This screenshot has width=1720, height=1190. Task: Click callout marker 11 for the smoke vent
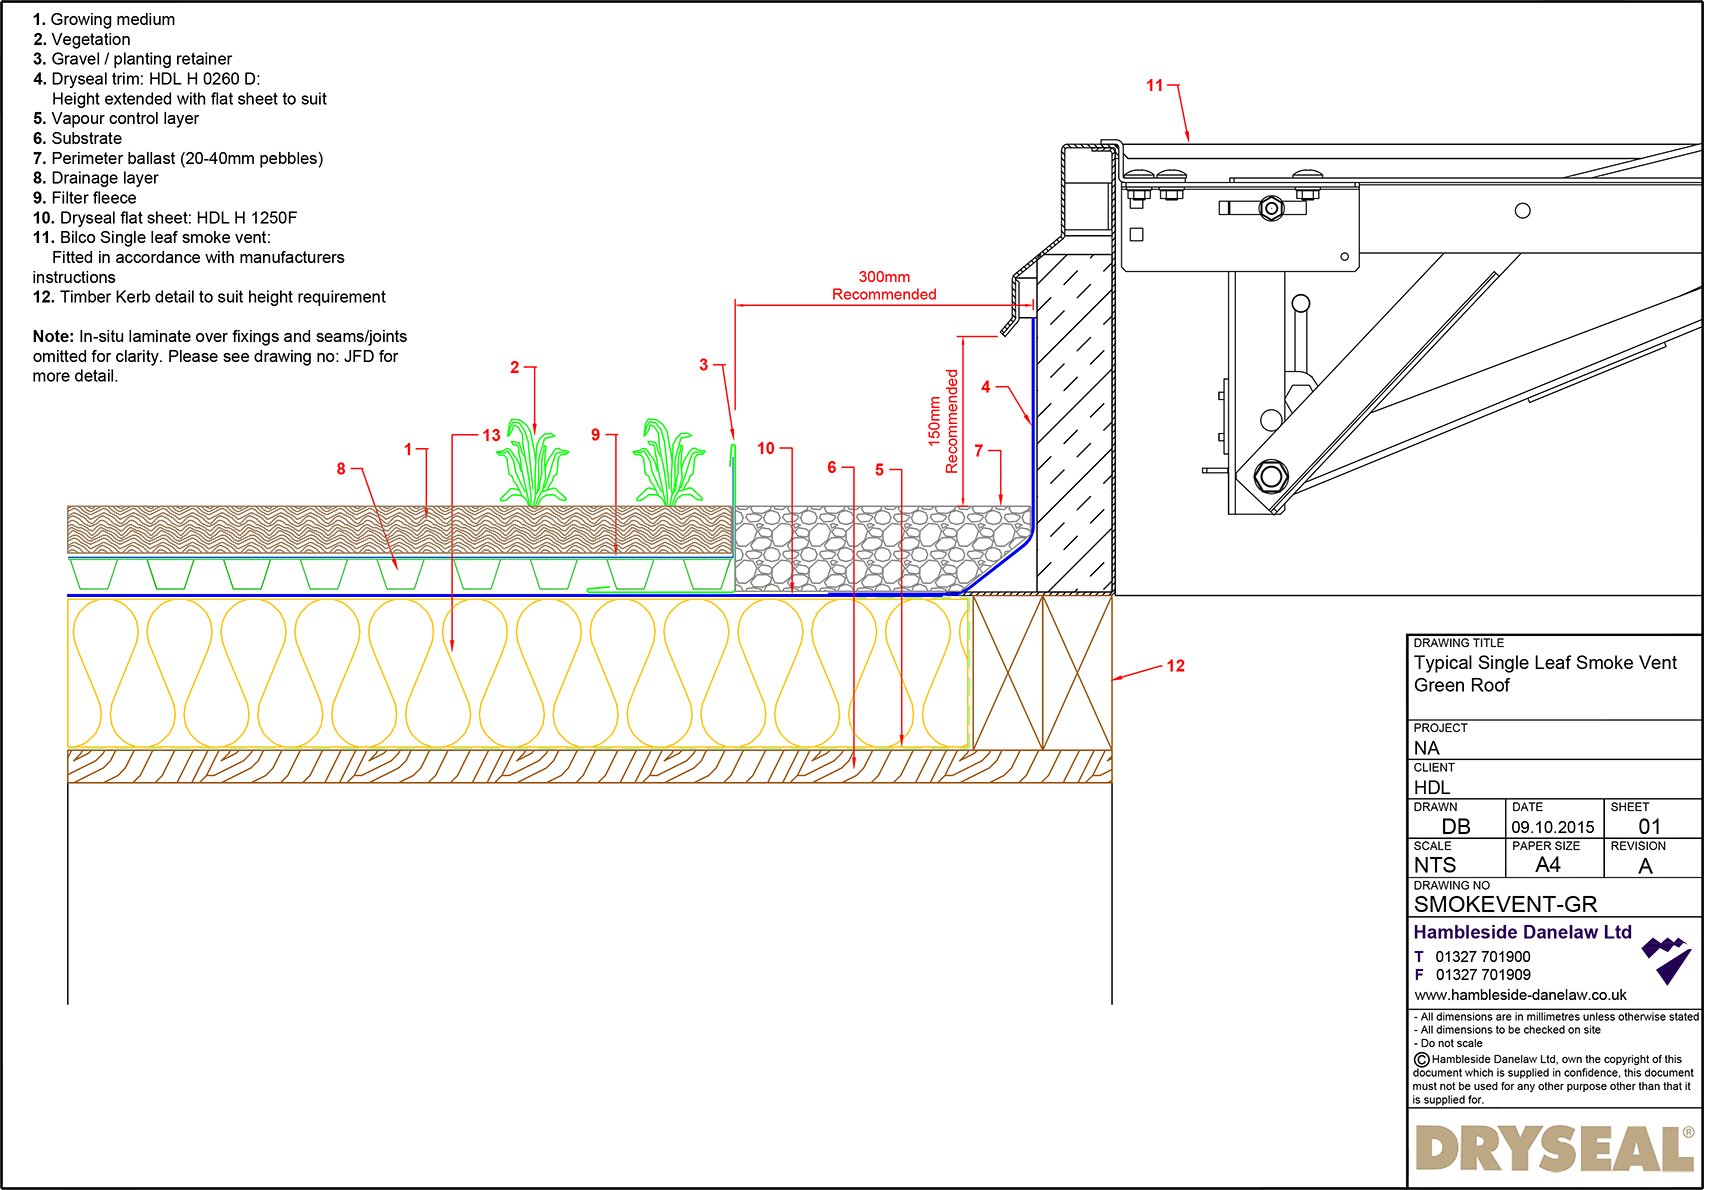1157,86
